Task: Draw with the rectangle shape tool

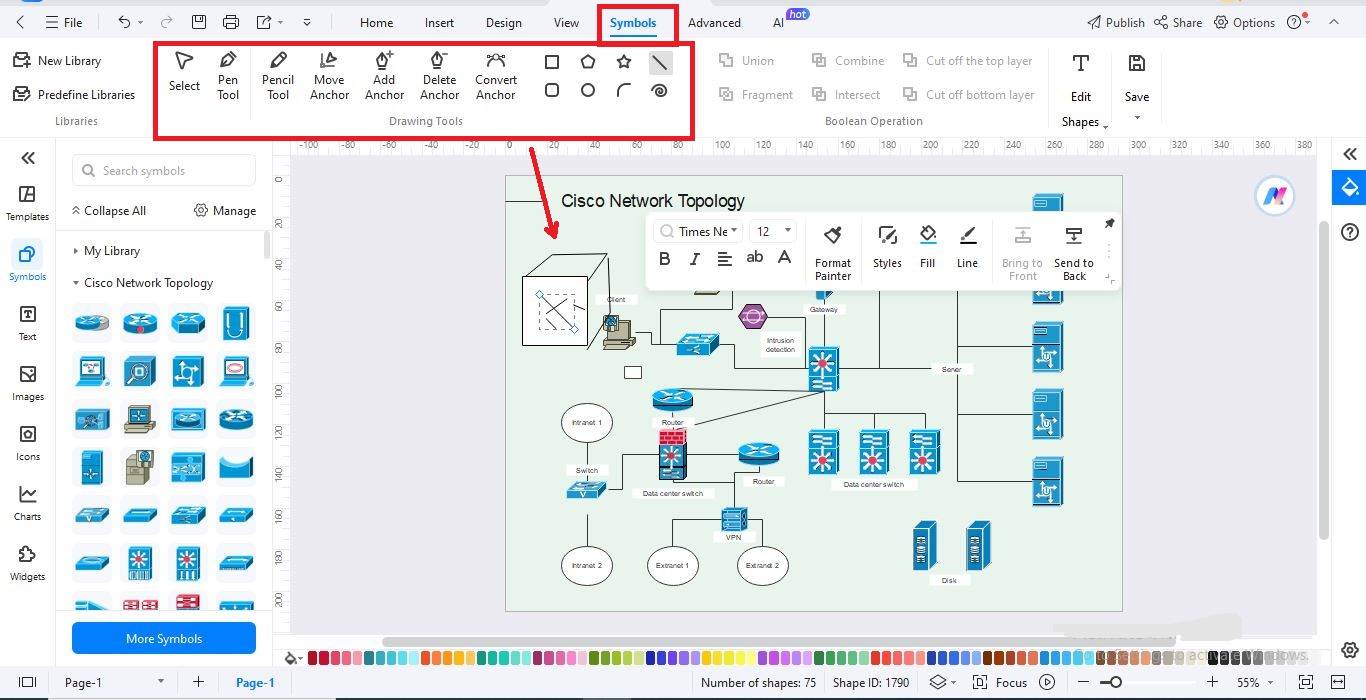Action: click(x=552, y=62)
